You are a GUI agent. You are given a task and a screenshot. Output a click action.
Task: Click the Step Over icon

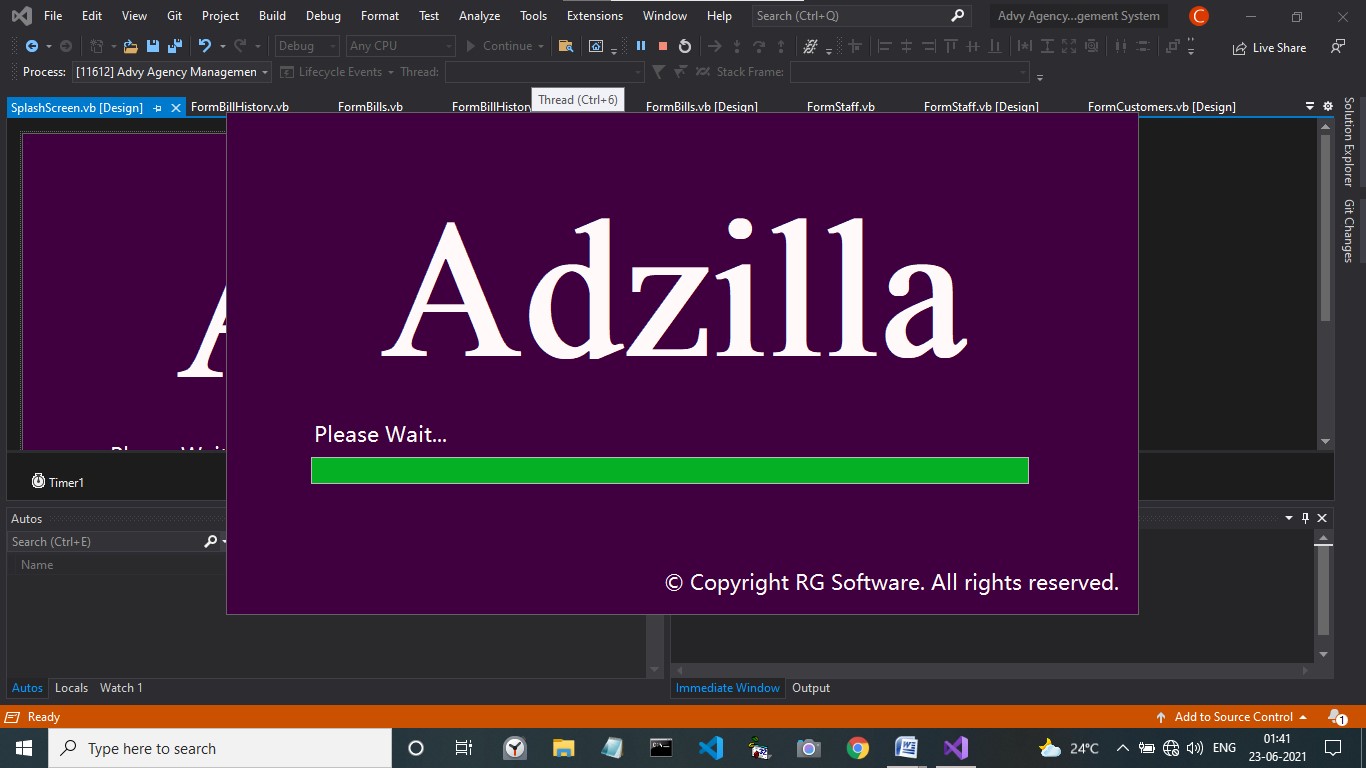click(759, 46)
